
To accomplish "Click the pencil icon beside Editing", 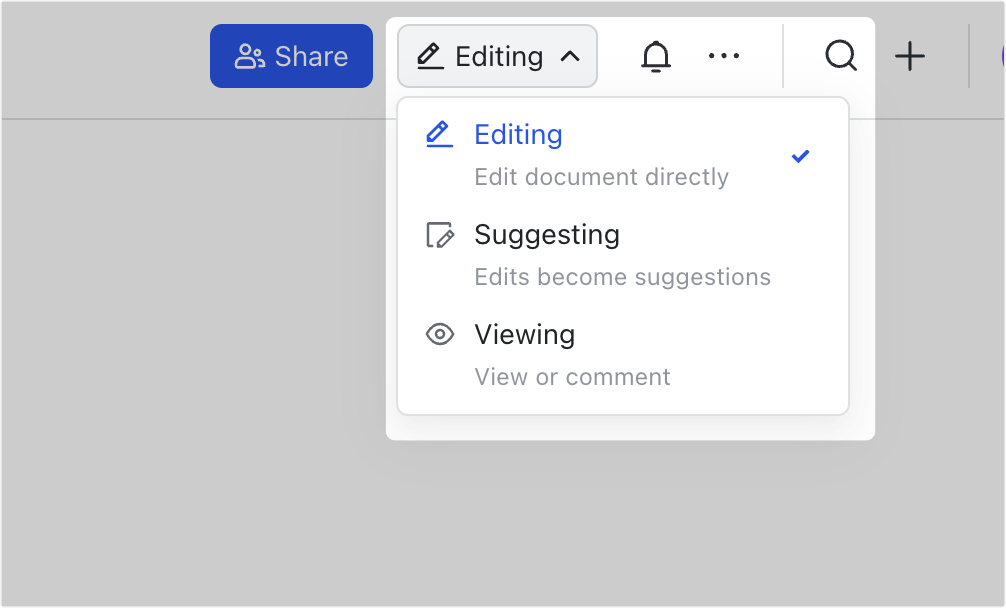I will tap(429, 56).
